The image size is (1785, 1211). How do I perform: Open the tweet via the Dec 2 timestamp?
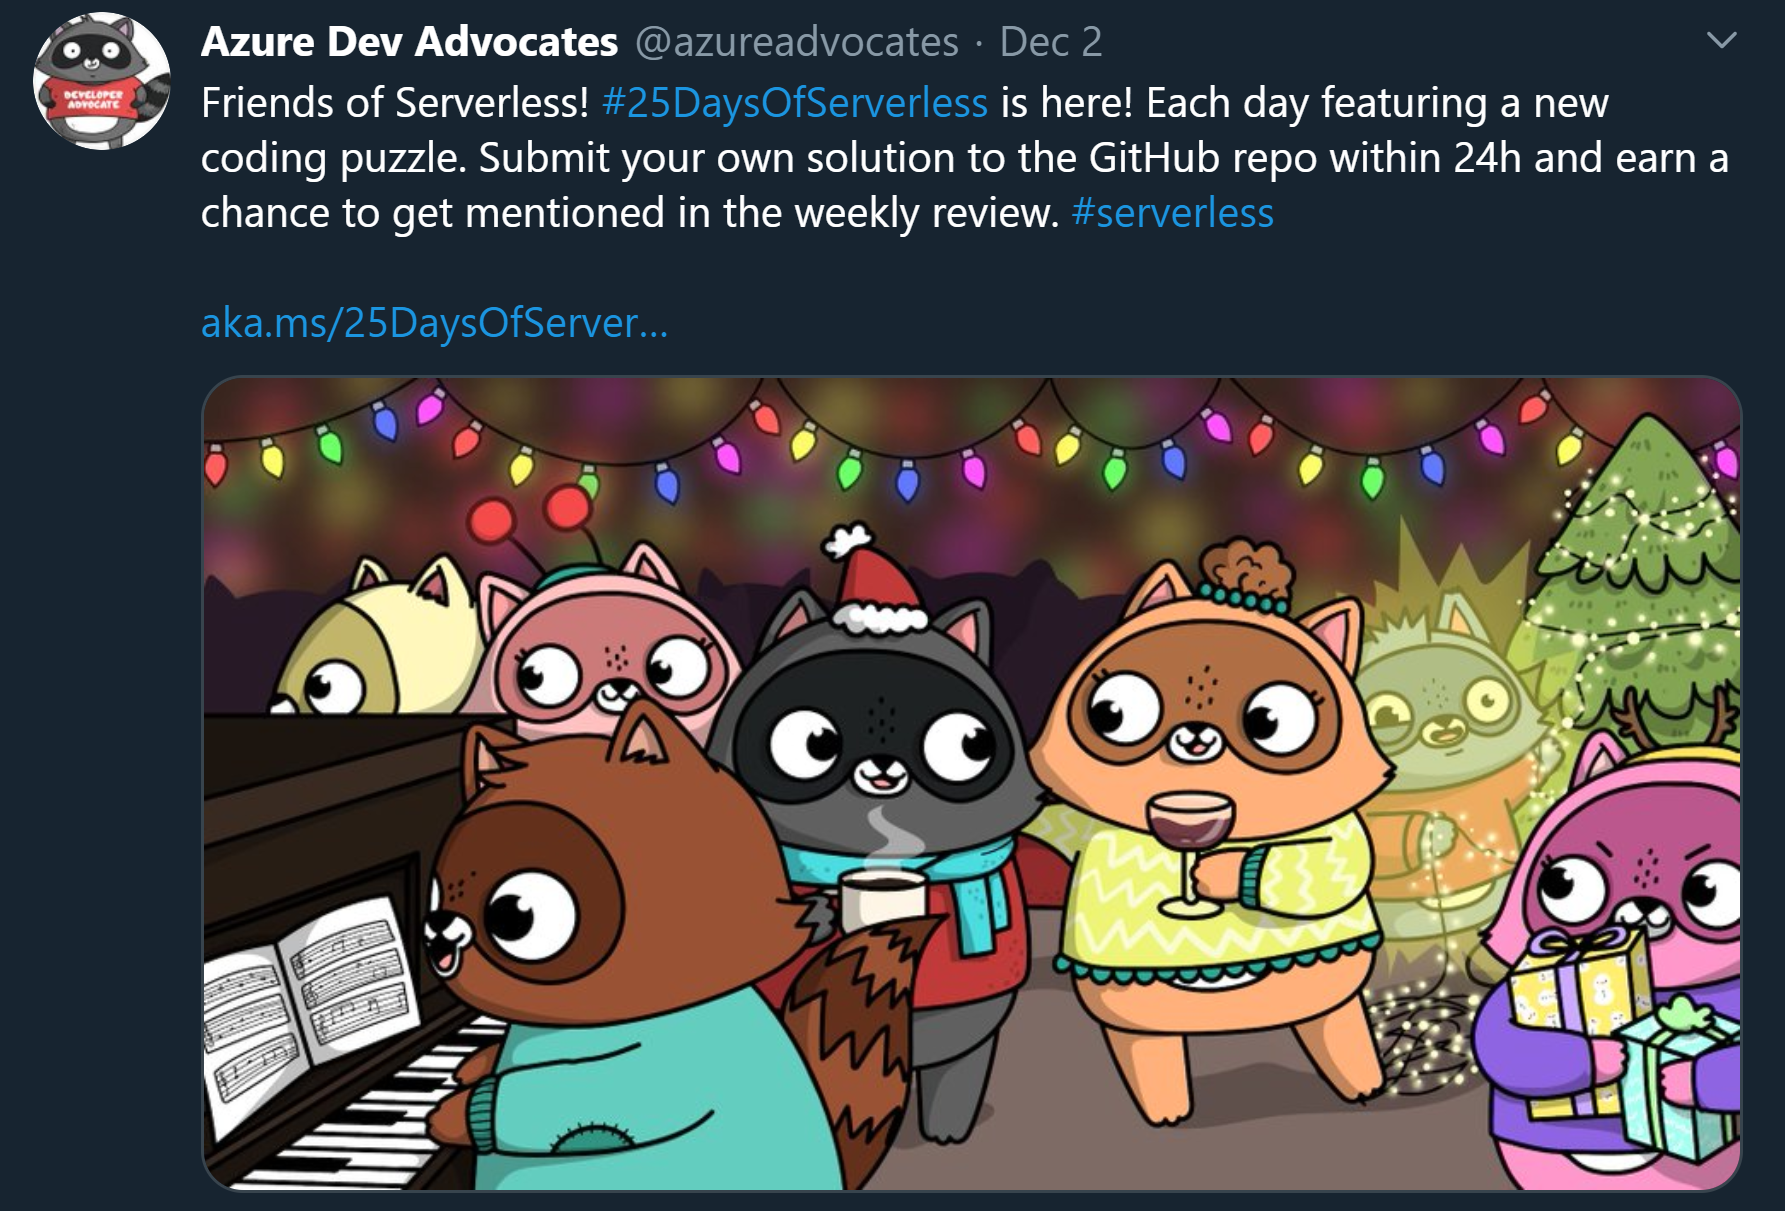[x=1051, y=42]
